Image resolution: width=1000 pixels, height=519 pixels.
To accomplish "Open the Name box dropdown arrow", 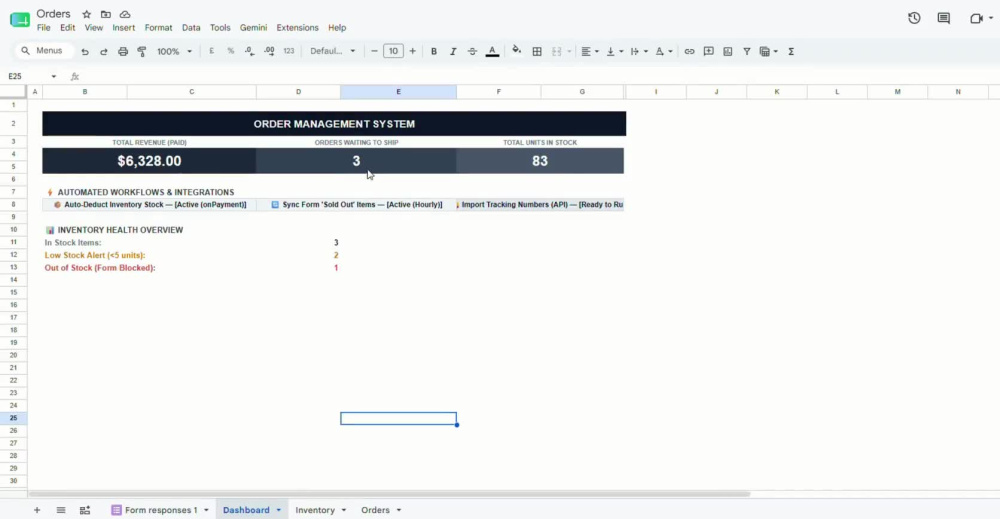I will click(54, 77).
